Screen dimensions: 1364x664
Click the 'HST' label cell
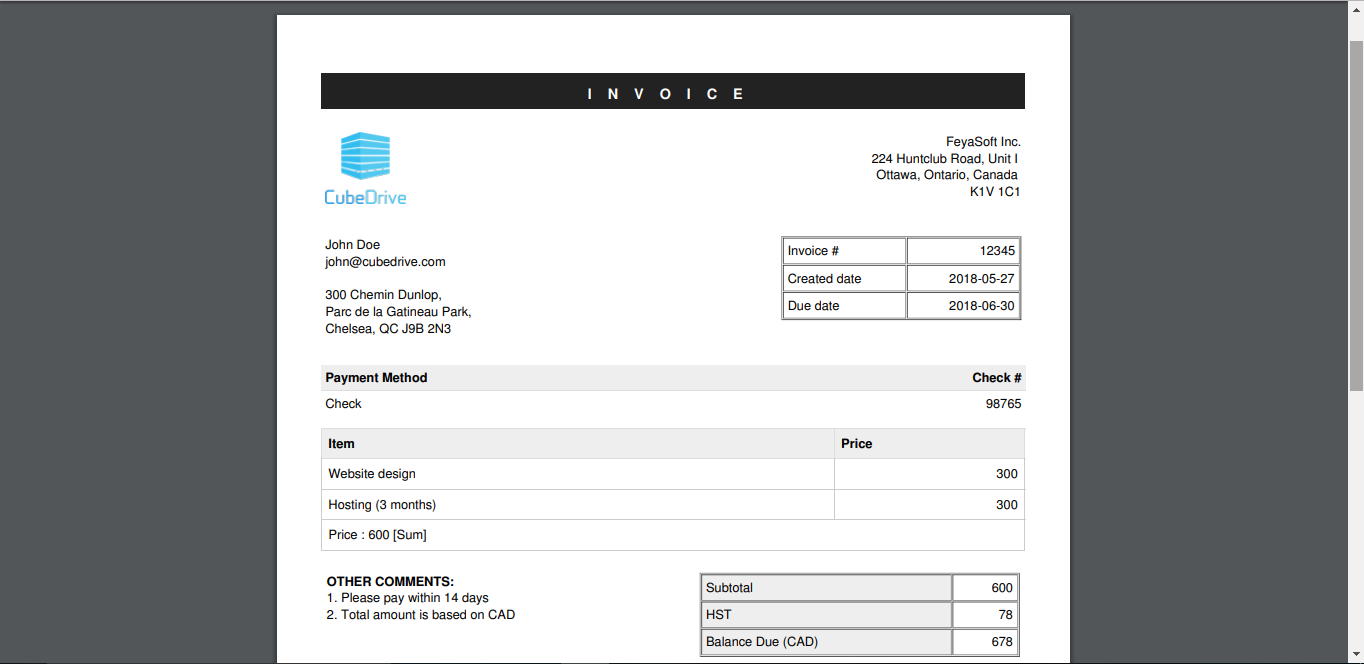[826, 615]
